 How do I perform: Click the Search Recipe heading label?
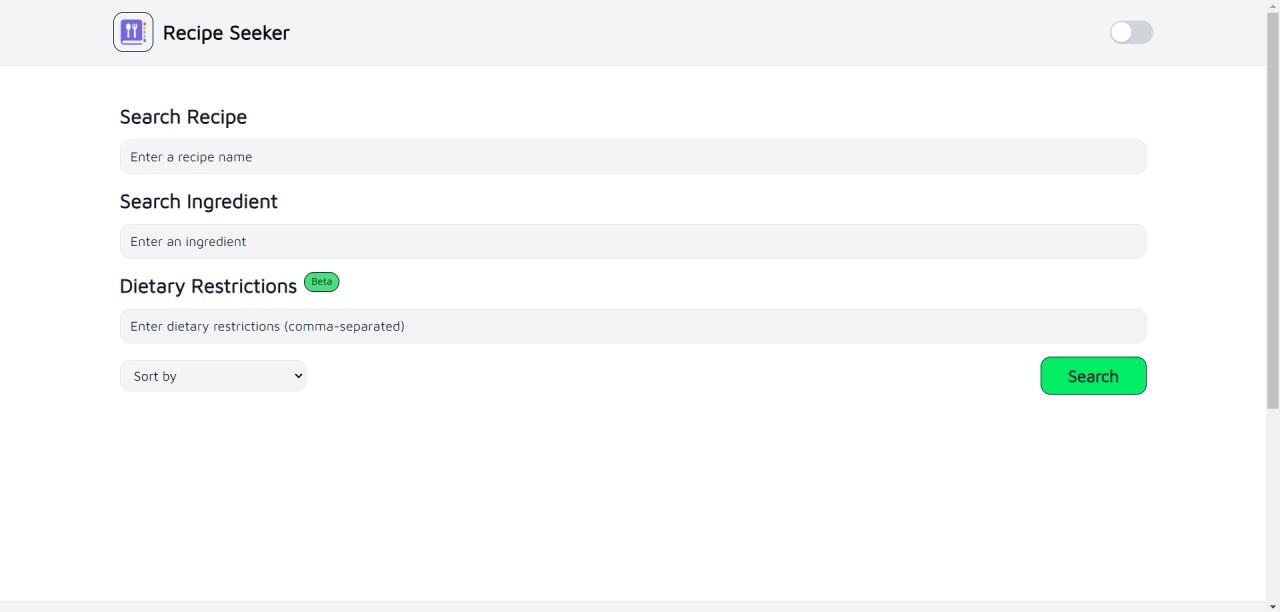183,117
